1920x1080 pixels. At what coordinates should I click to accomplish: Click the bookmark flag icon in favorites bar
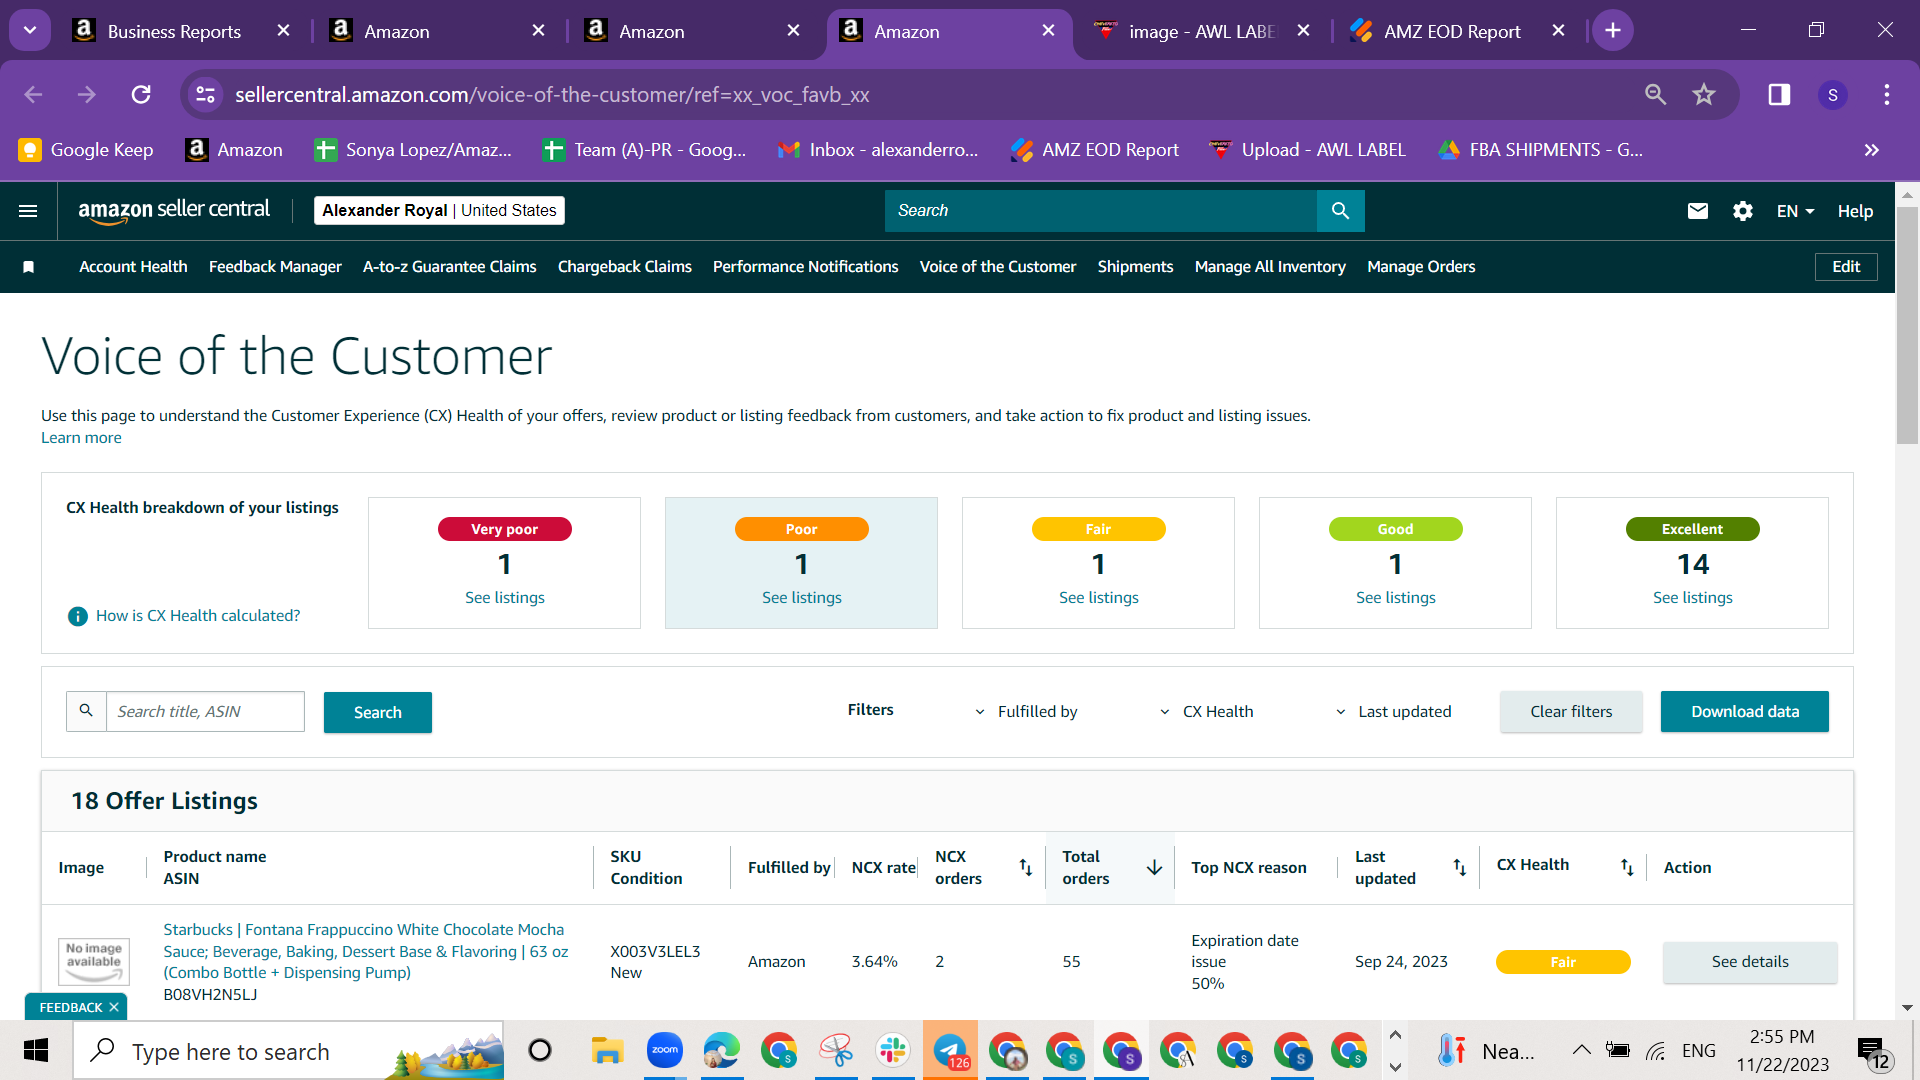(29, 267)
